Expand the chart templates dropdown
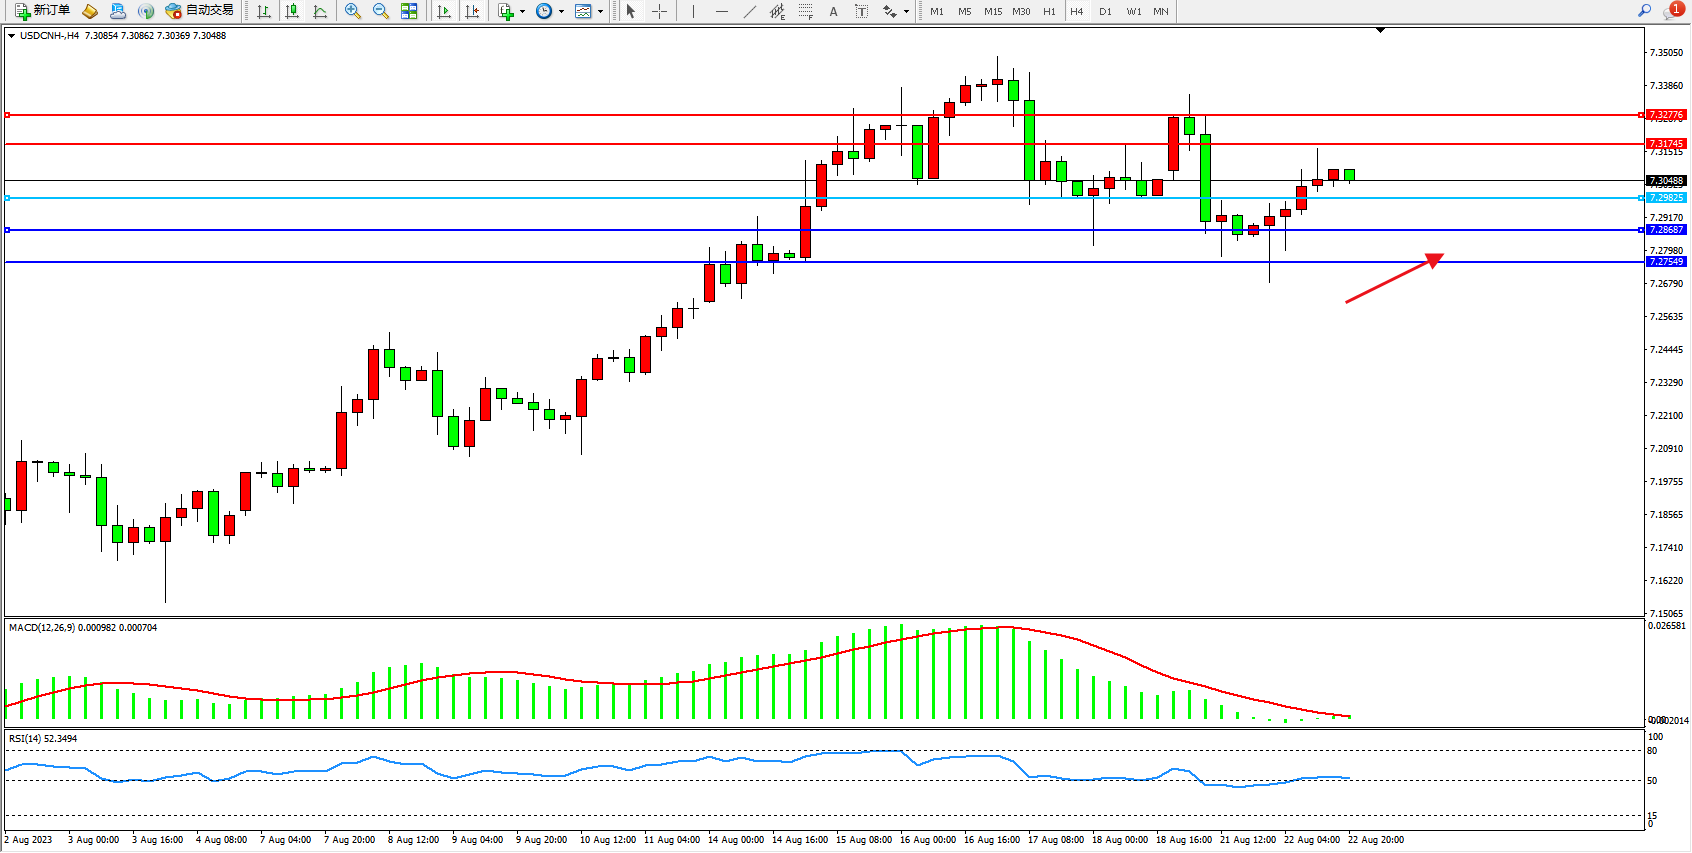Screen dimensions: 1692x853 (x=600, y=12)
